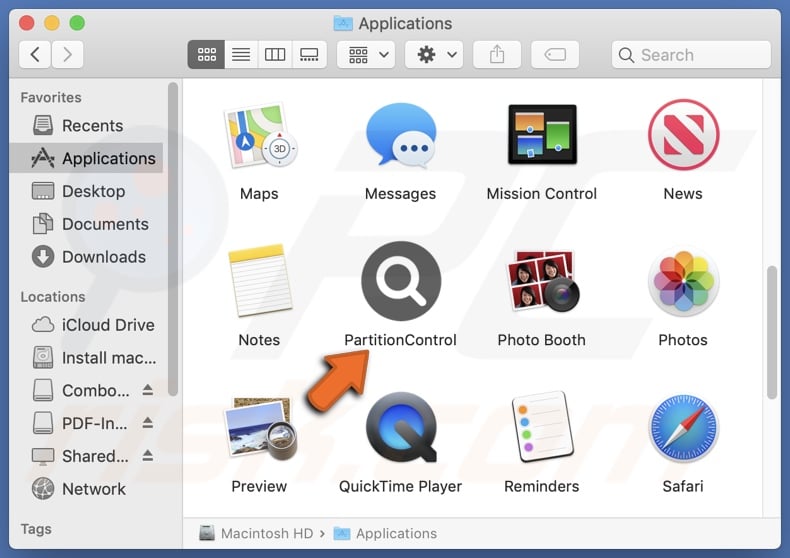
Task: Click the QuickTime Player name label
Action: 401,486
